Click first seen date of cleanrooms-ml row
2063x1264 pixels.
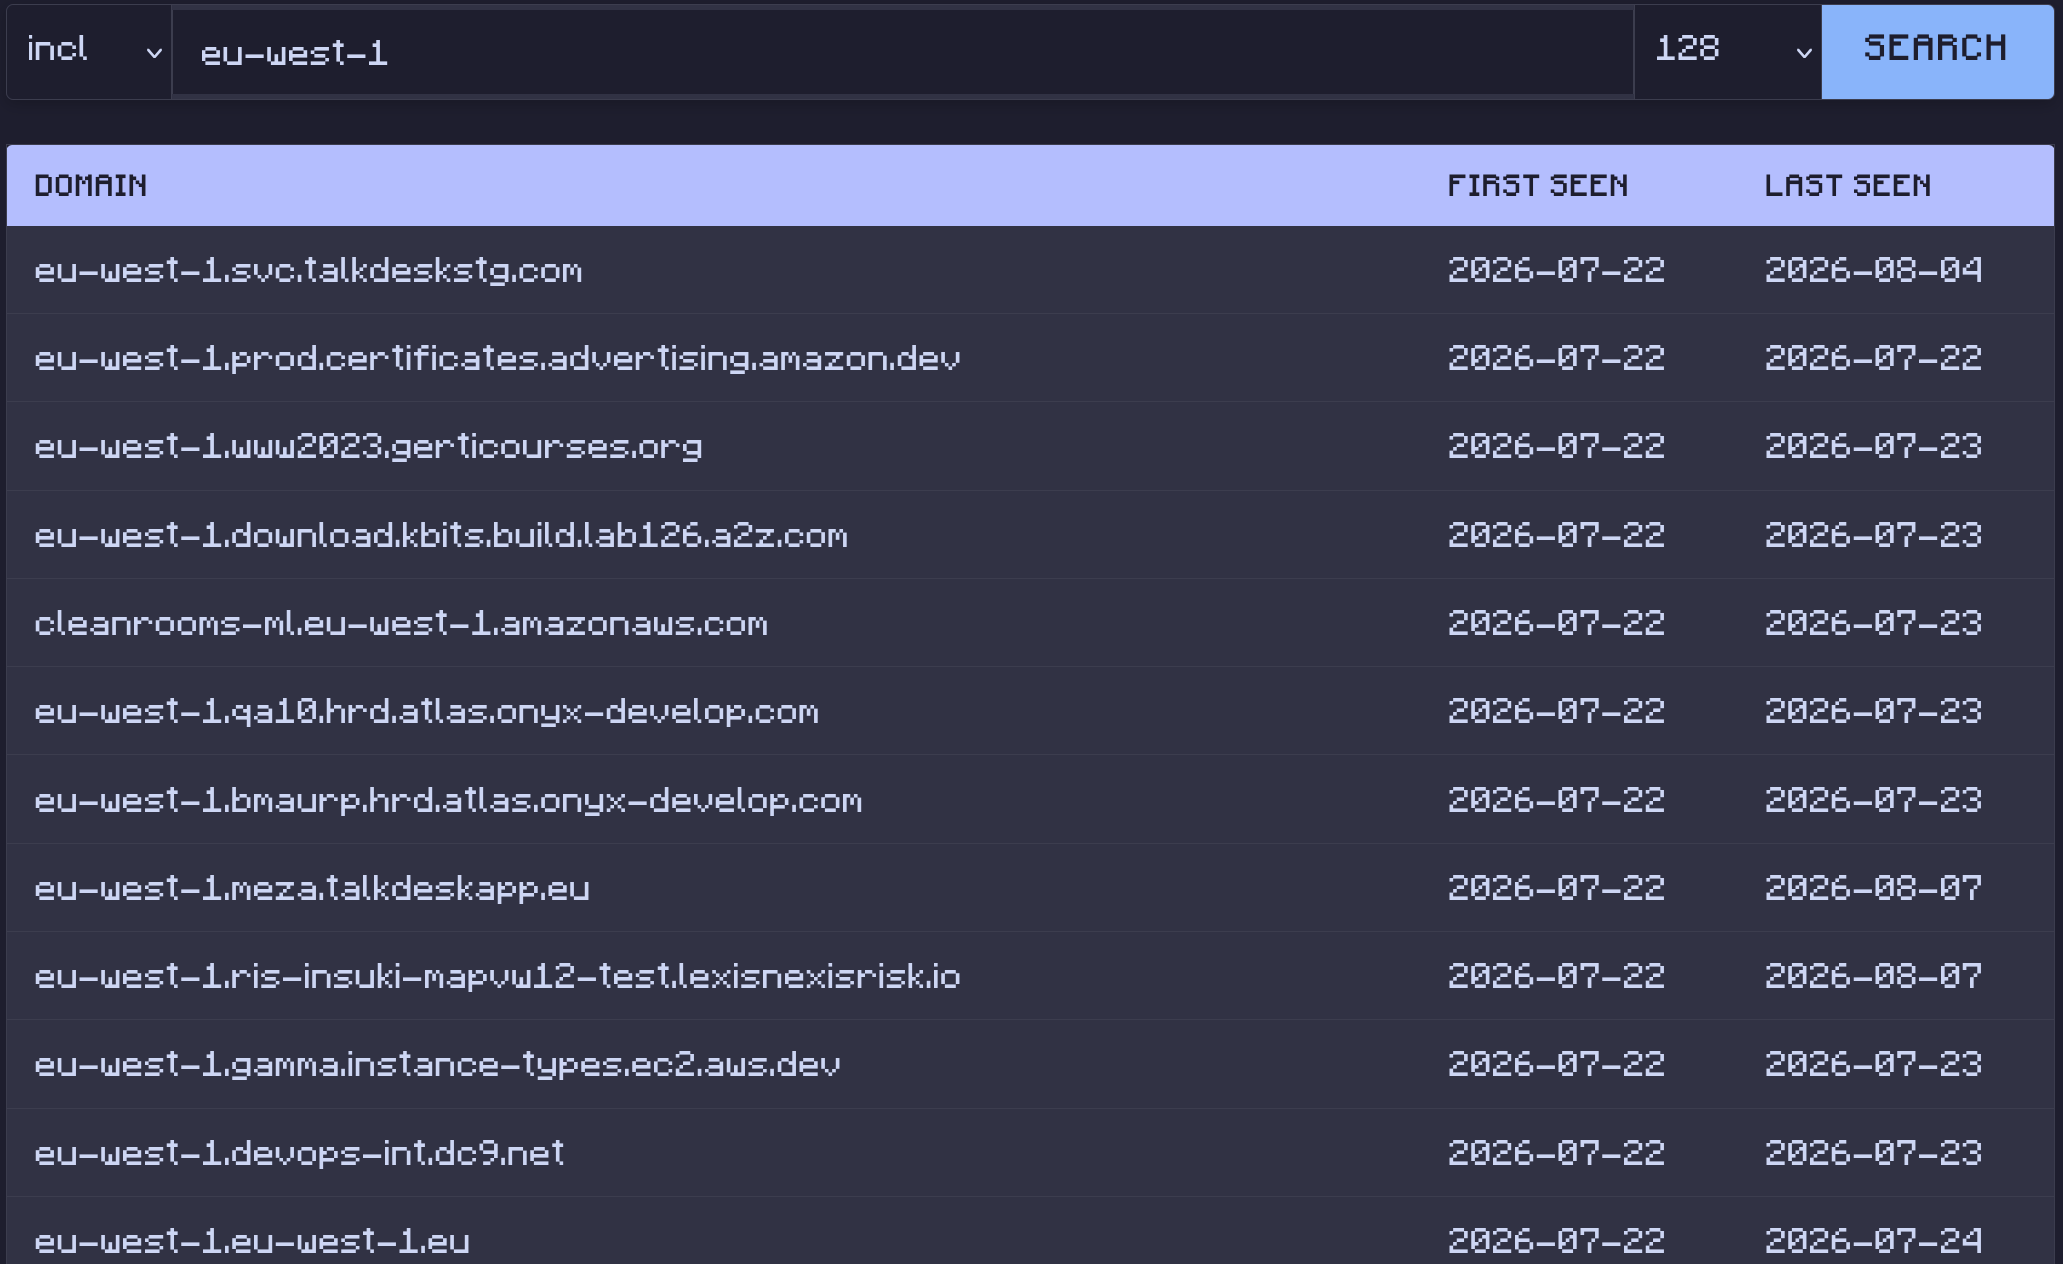click(x=1556, y=623)
